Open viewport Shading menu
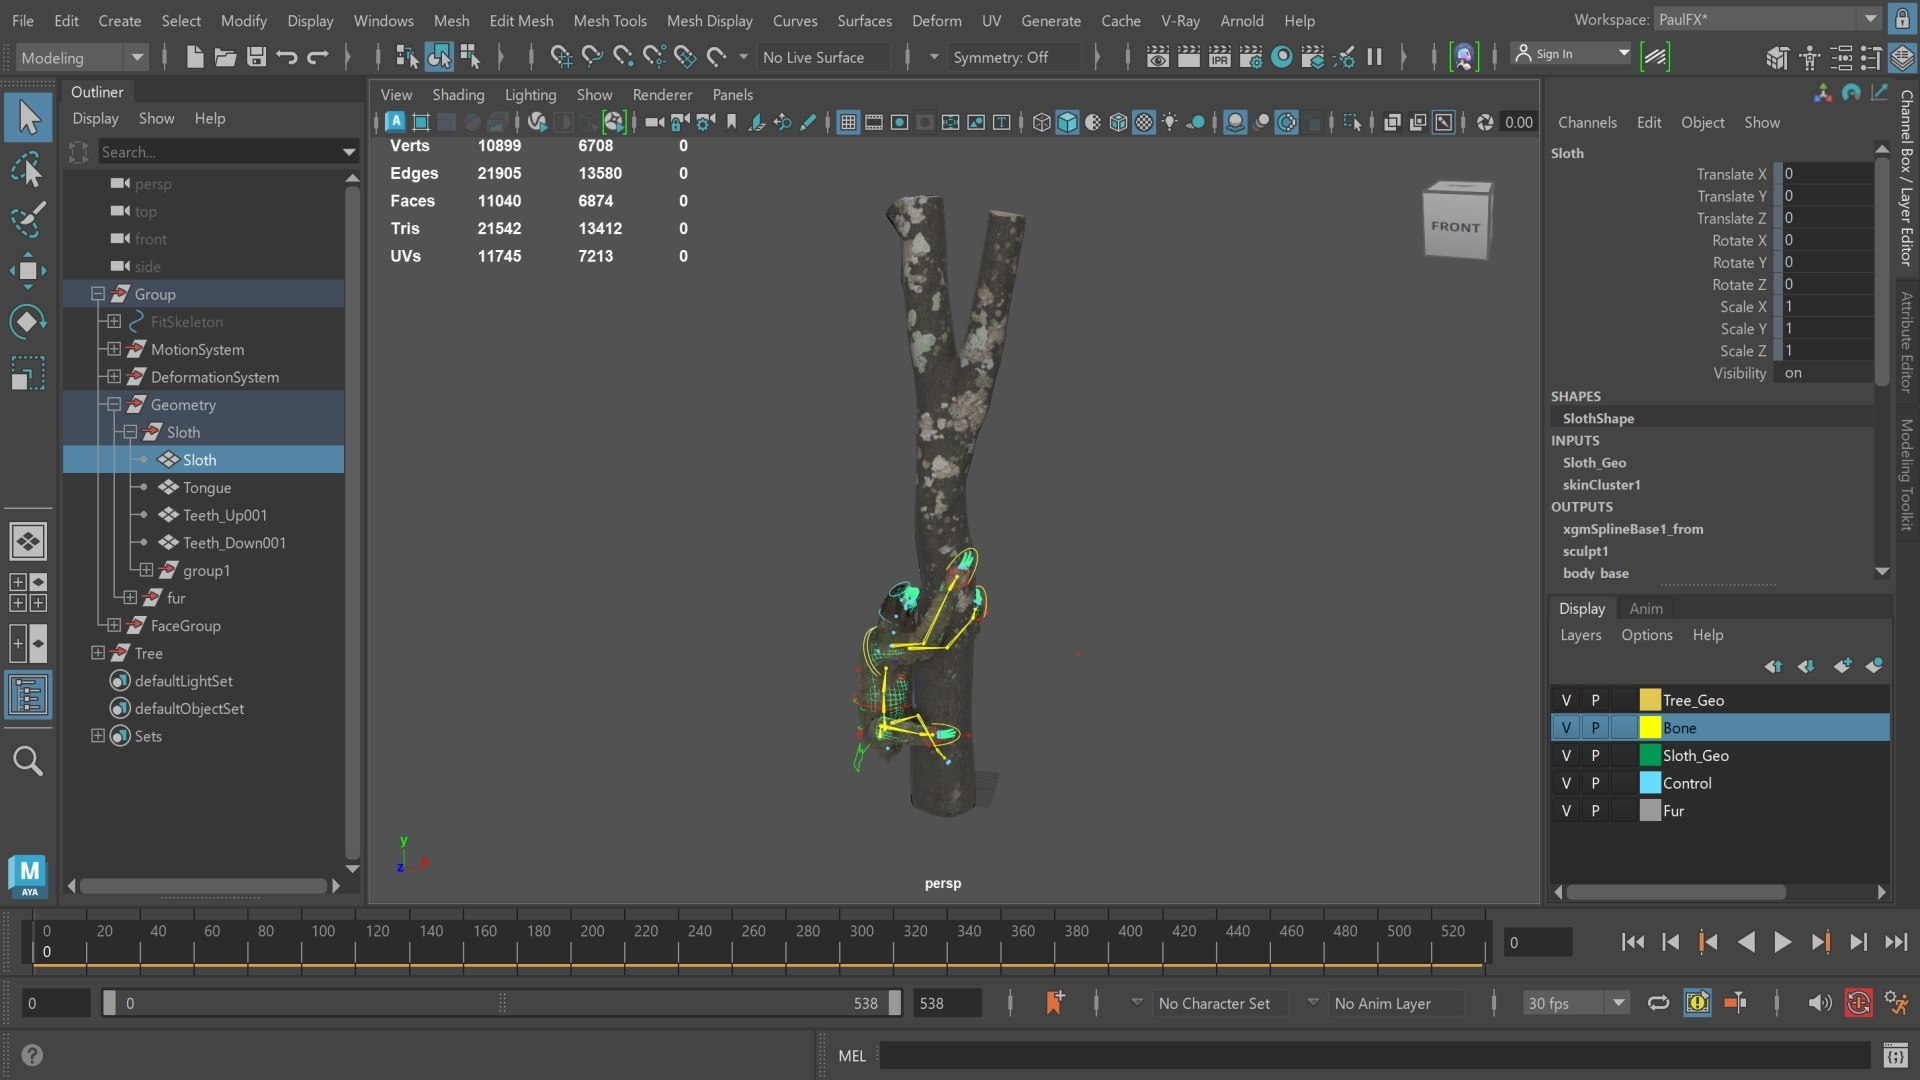This screenshot has width=1920, height=1080. pos(458,95)
